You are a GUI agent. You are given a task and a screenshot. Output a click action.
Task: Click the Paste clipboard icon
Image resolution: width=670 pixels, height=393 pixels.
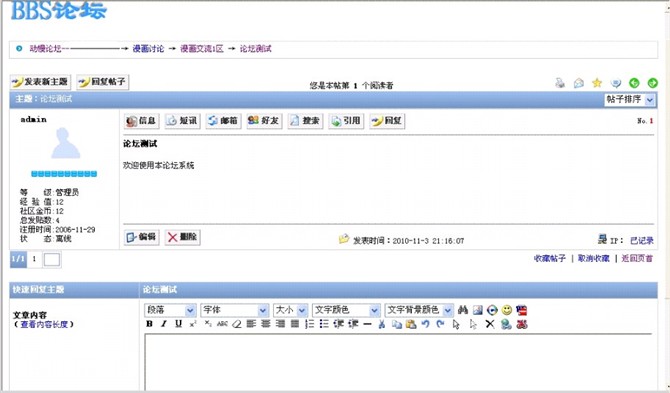(411, 324)
